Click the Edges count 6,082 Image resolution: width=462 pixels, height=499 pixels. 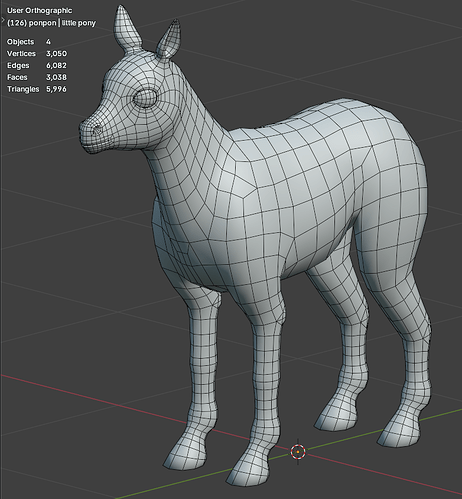pyautogui.click(x=56, y=65)
